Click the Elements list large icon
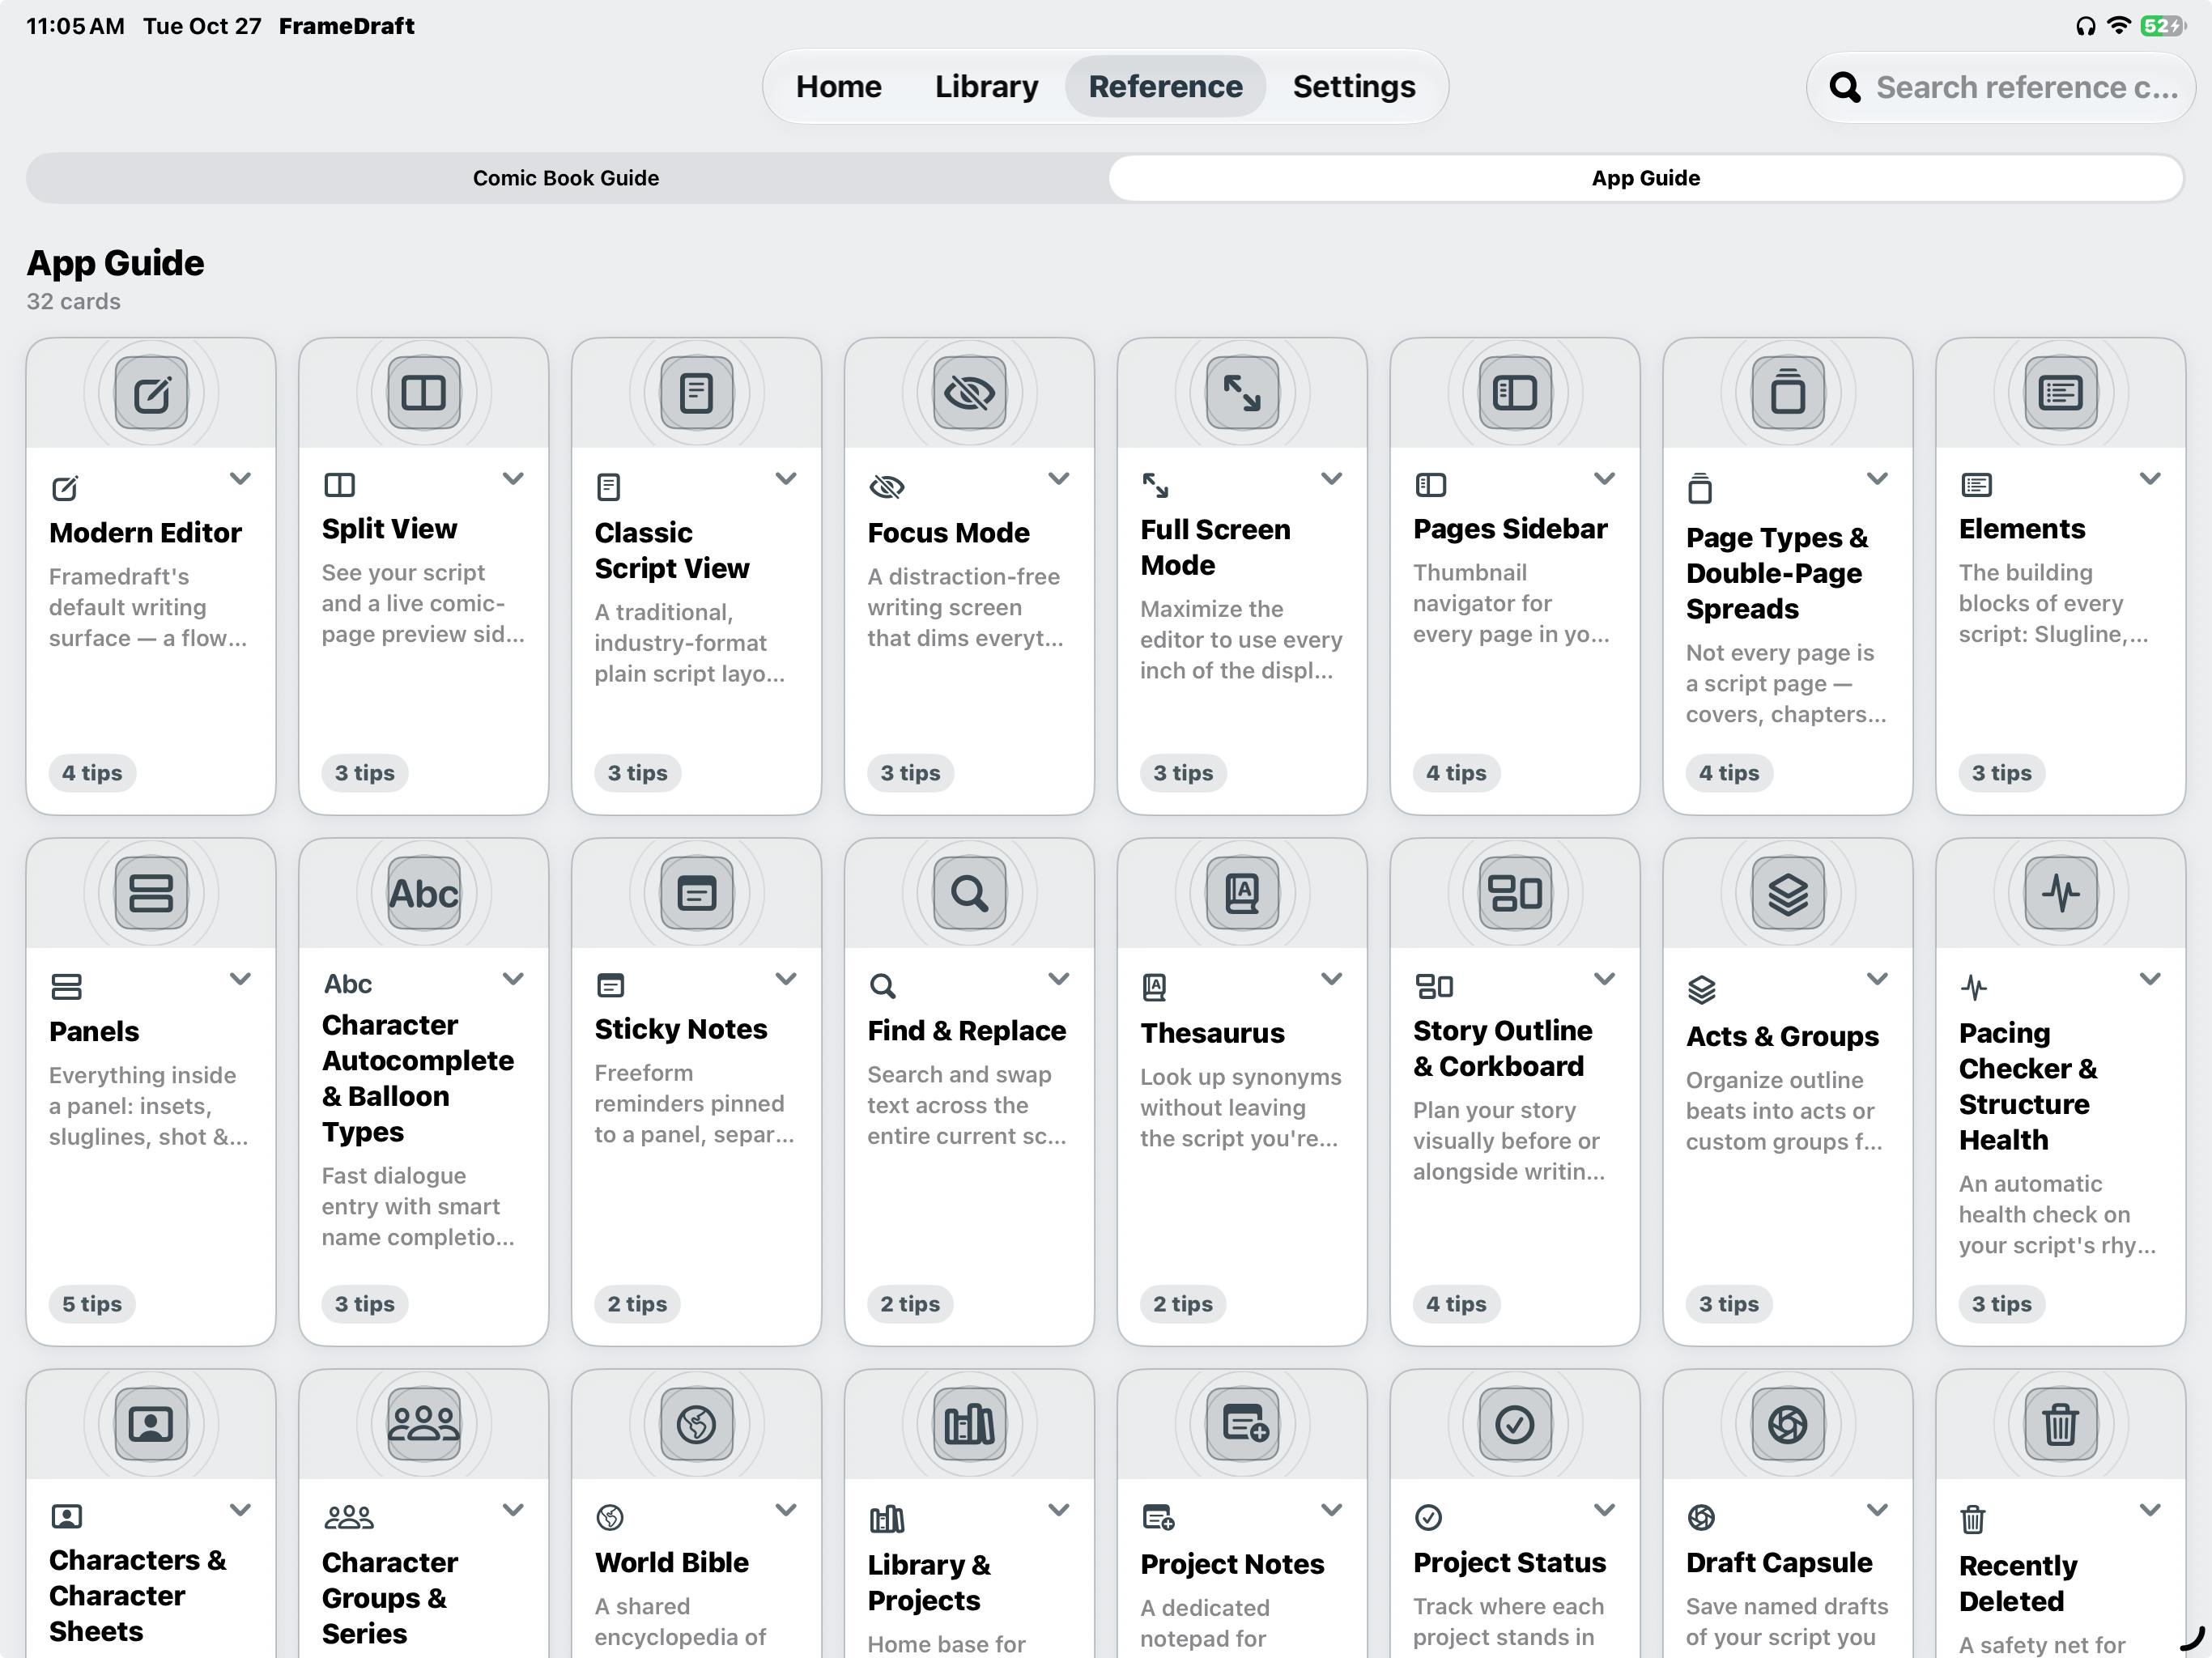Screen dimensions: 2212x1658 [x=2061, y=393]
